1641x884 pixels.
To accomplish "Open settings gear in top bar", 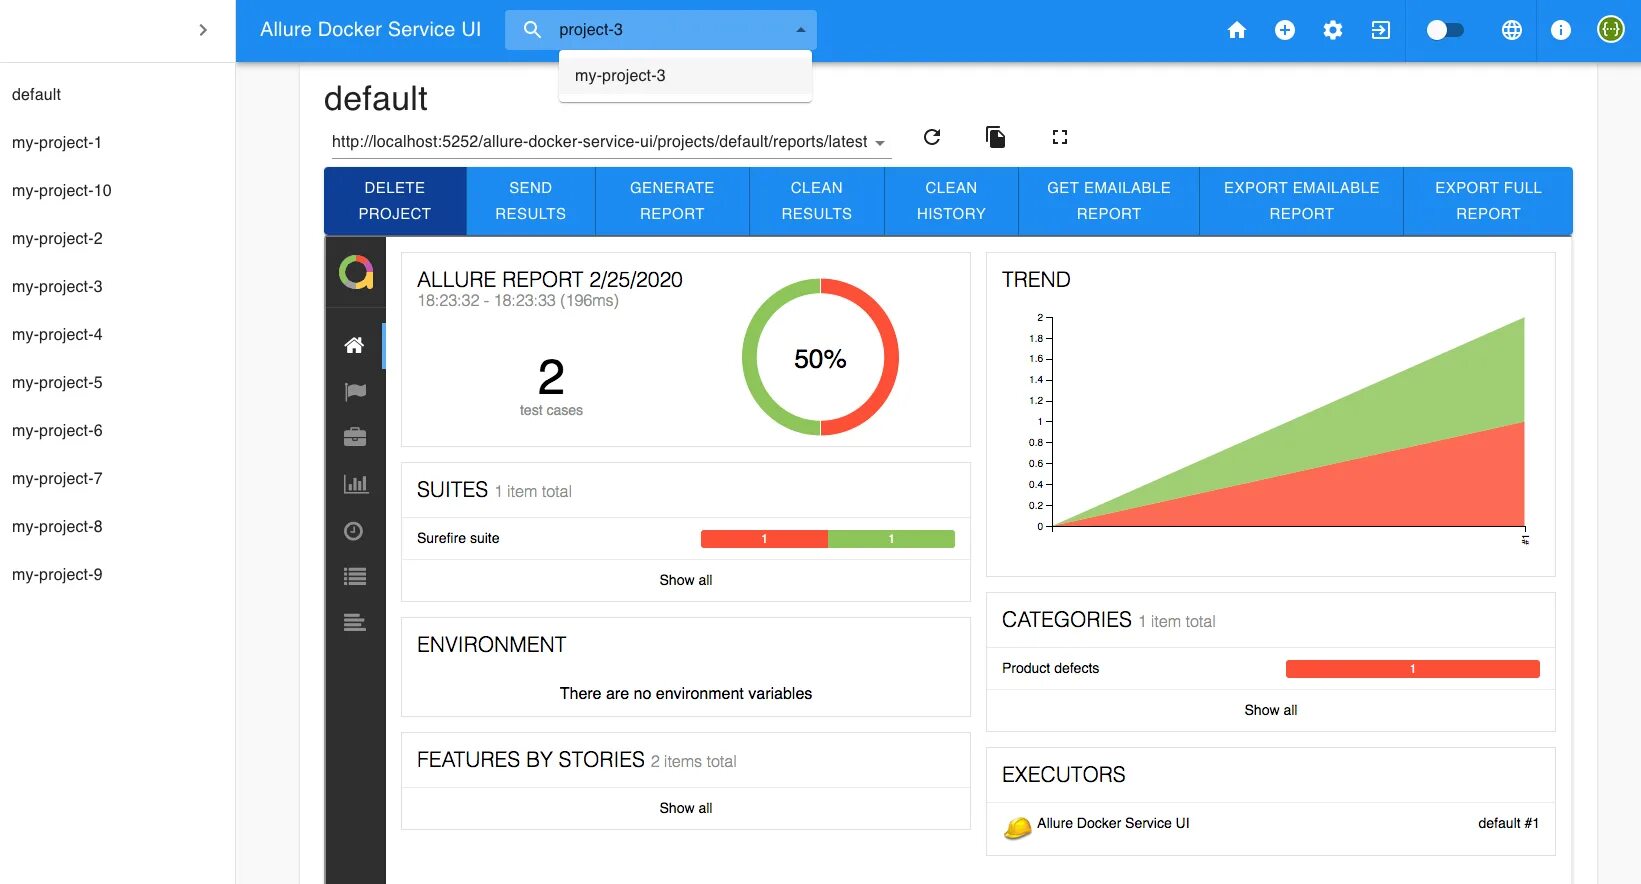I will click(x=1333, y=30).
